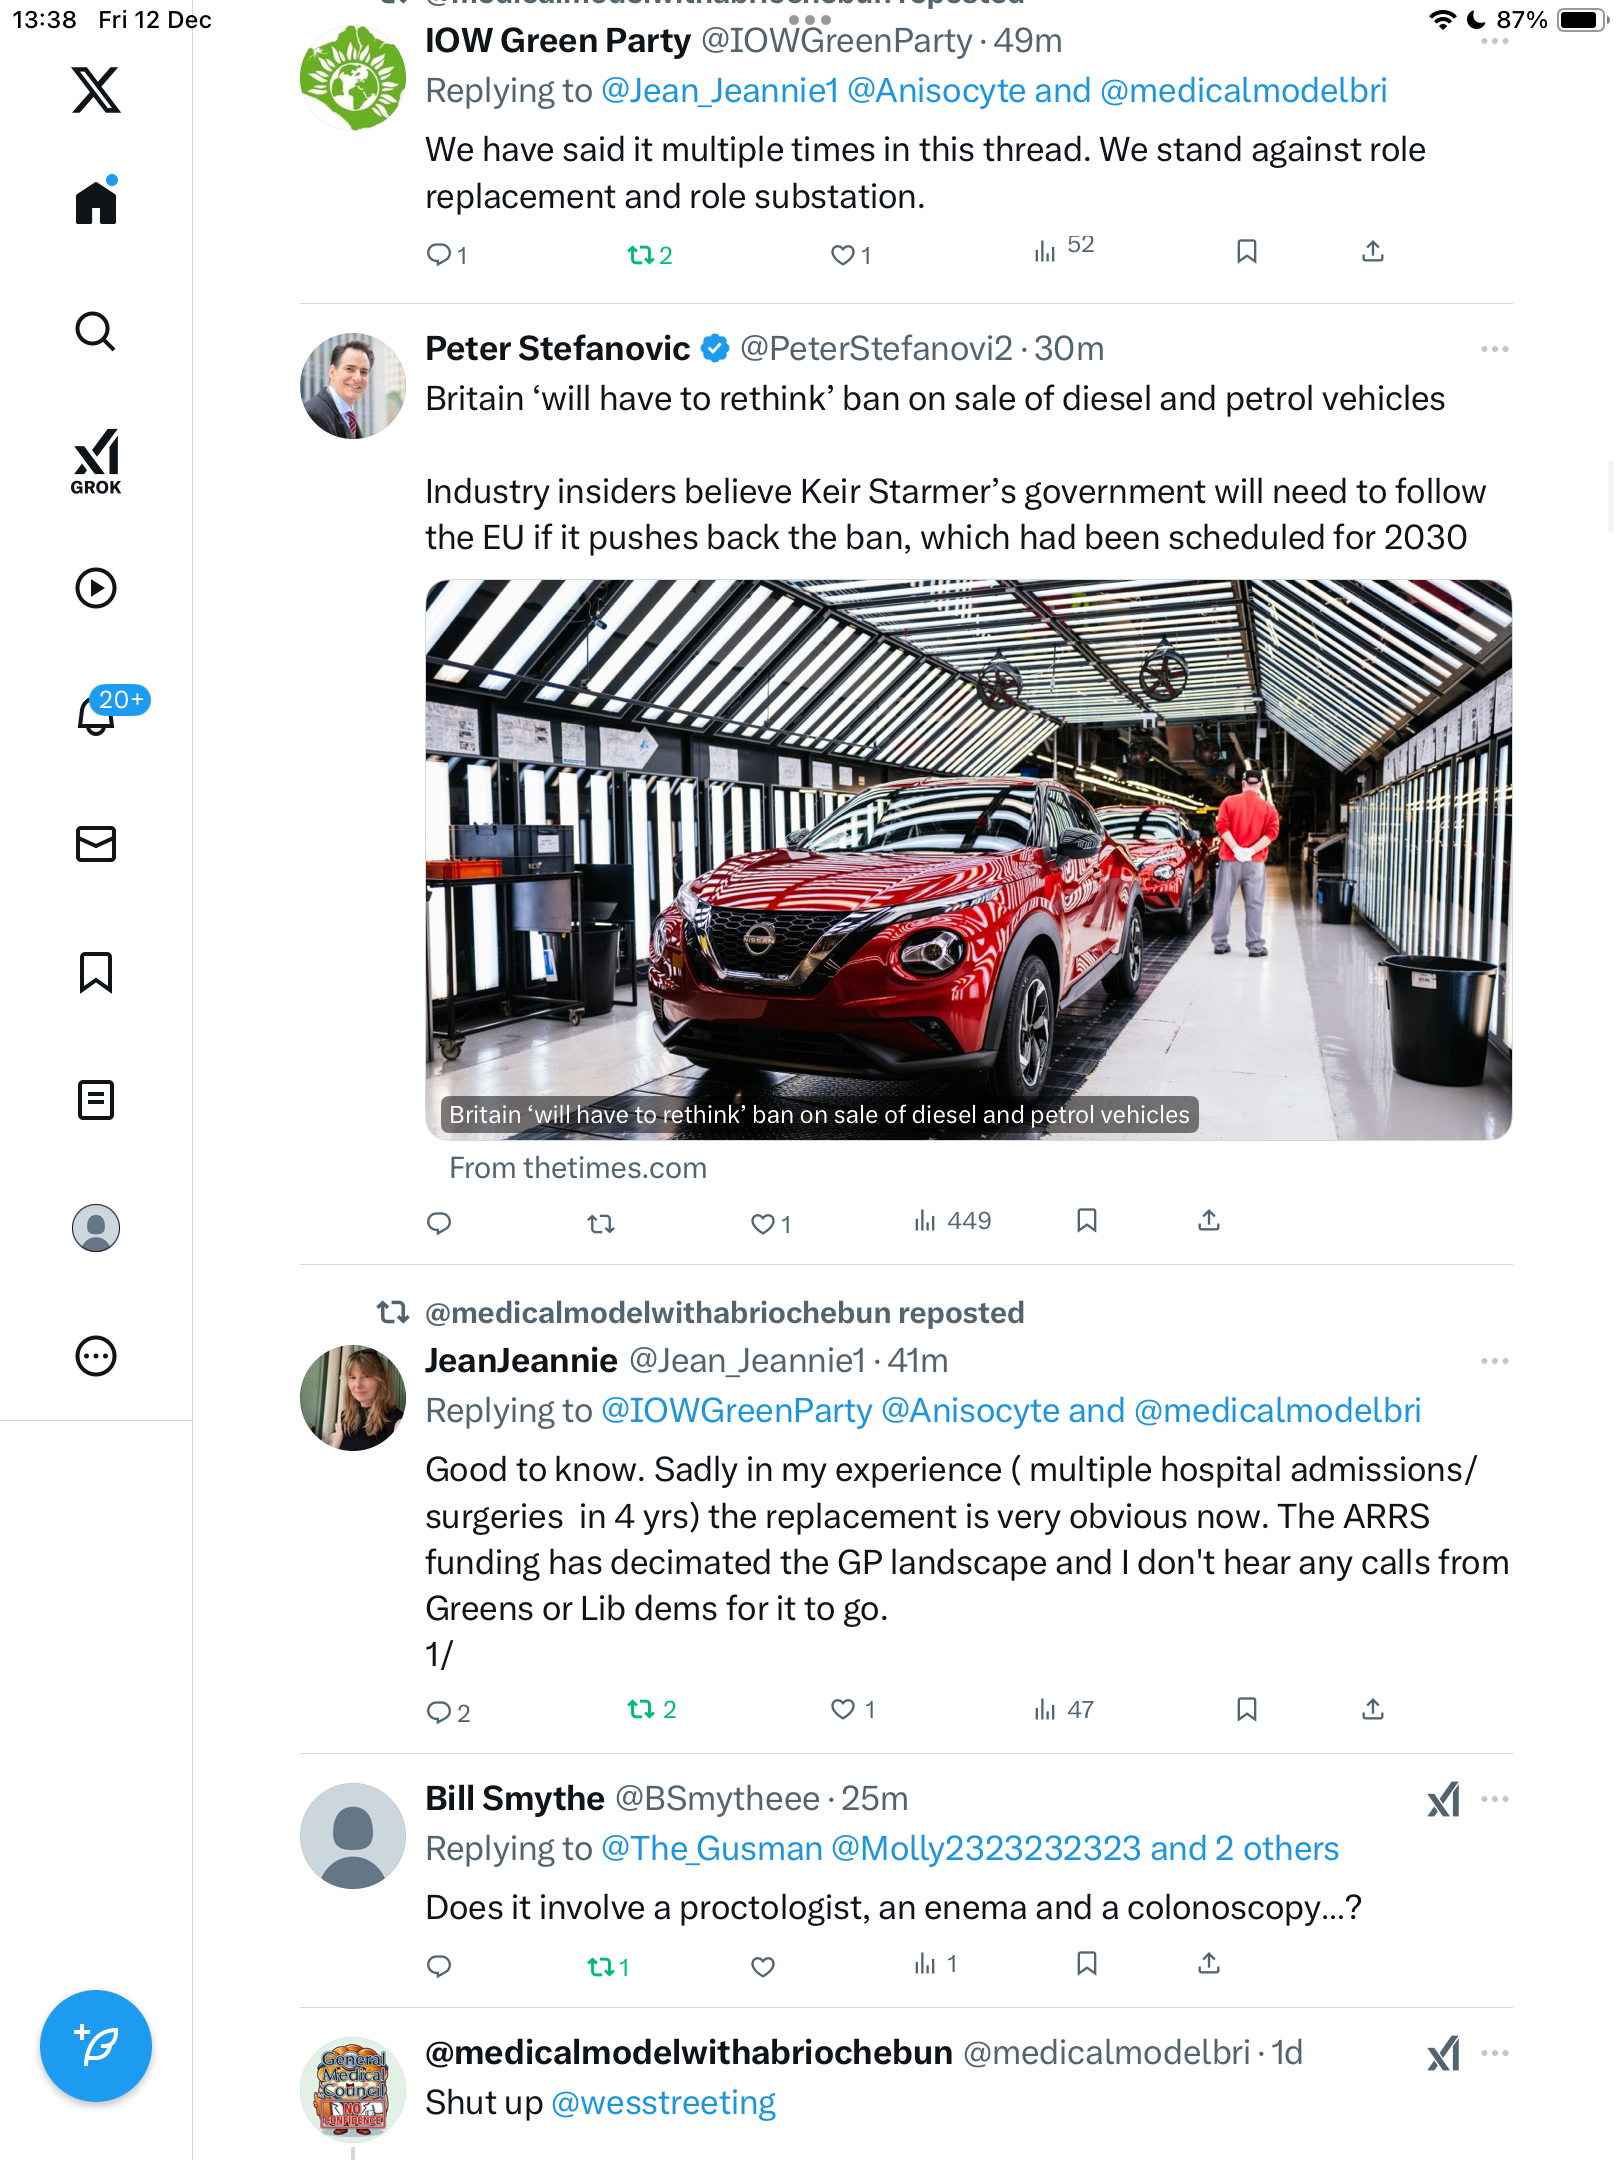The image size is (1620, 2160).
Task: Open the thetimes.com source link
Action: point(578,1168)
